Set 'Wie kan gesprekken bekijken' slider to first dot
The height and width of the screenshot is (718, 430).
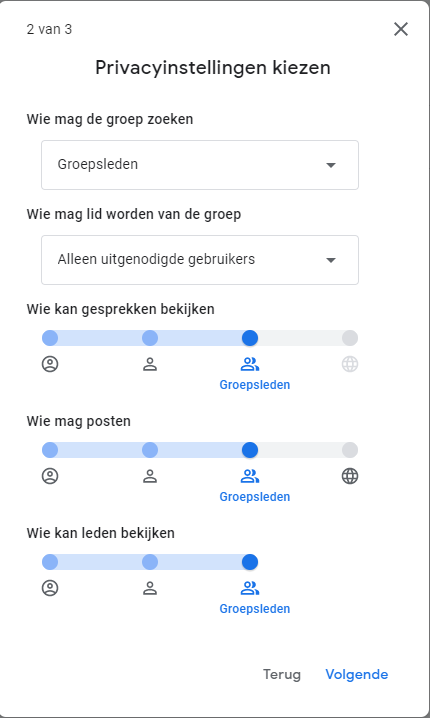point(50,338)
